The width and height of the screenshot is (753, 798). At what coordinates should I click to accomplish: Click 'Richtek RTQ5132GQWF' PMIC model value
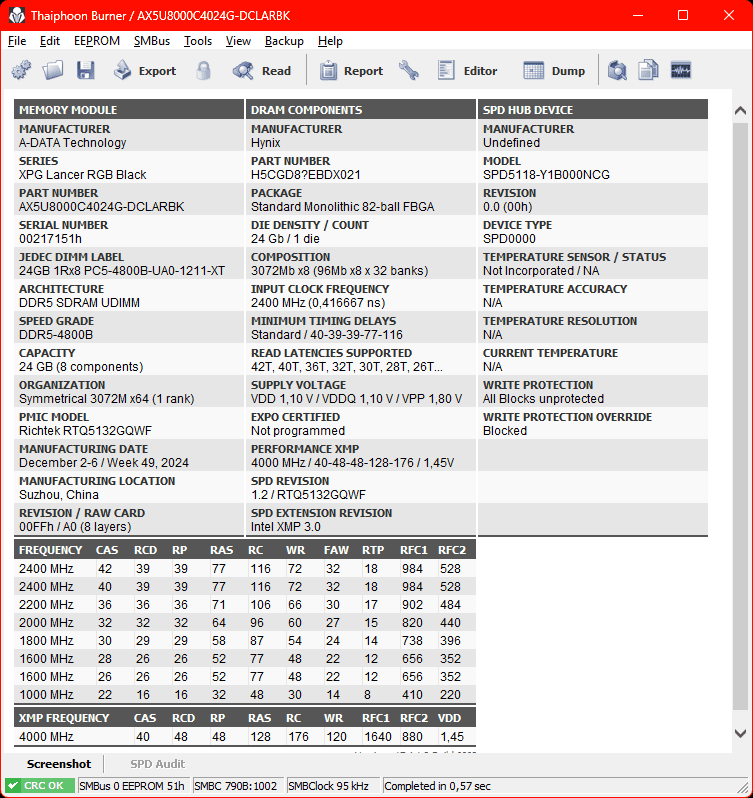pos(85,431)
